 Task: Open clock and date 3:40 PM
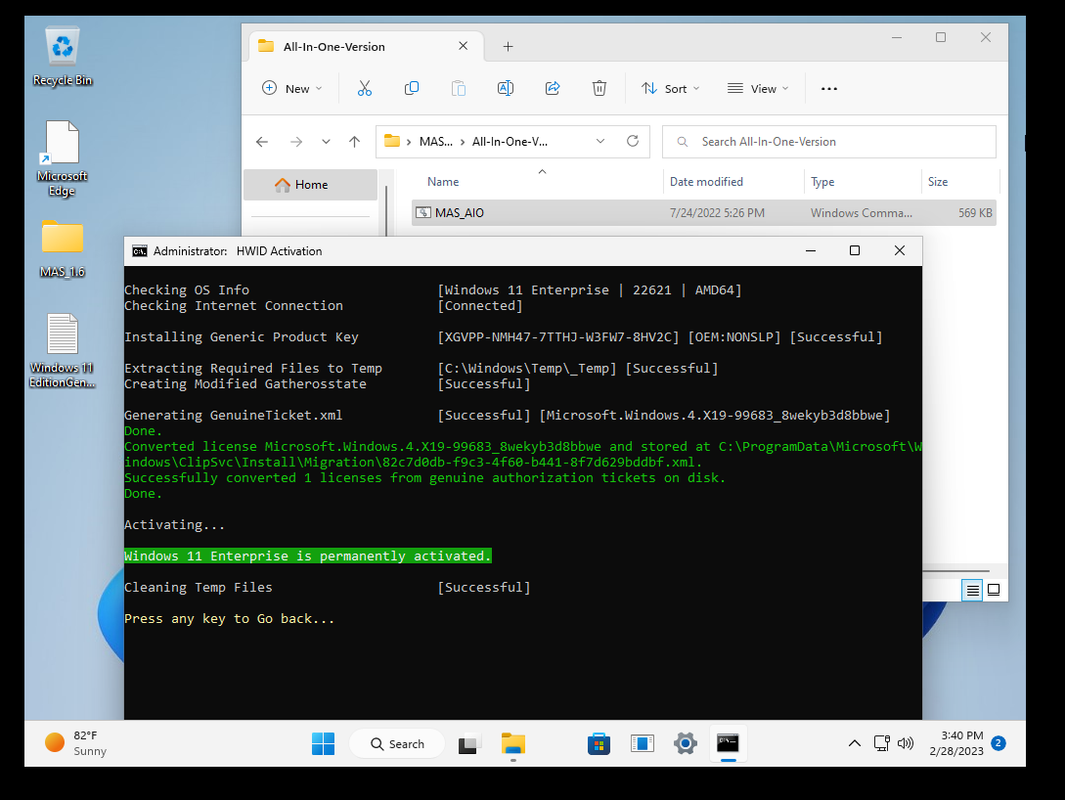click(956, 744)
